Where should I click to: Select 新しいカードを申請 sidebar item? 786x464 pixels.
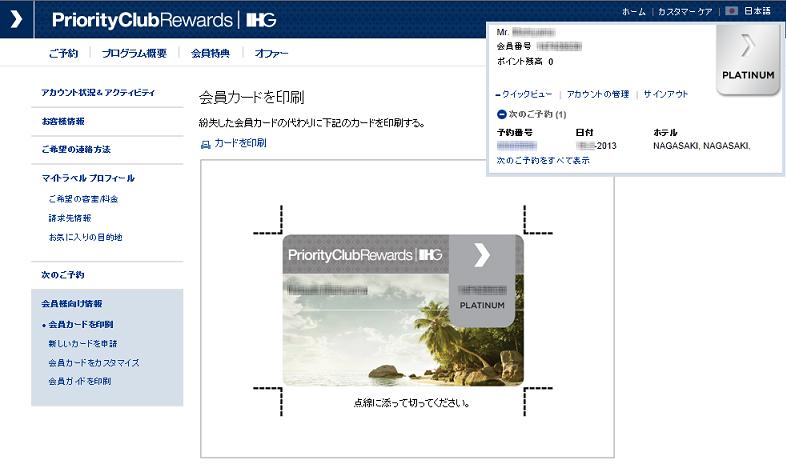tap(83, 344)
